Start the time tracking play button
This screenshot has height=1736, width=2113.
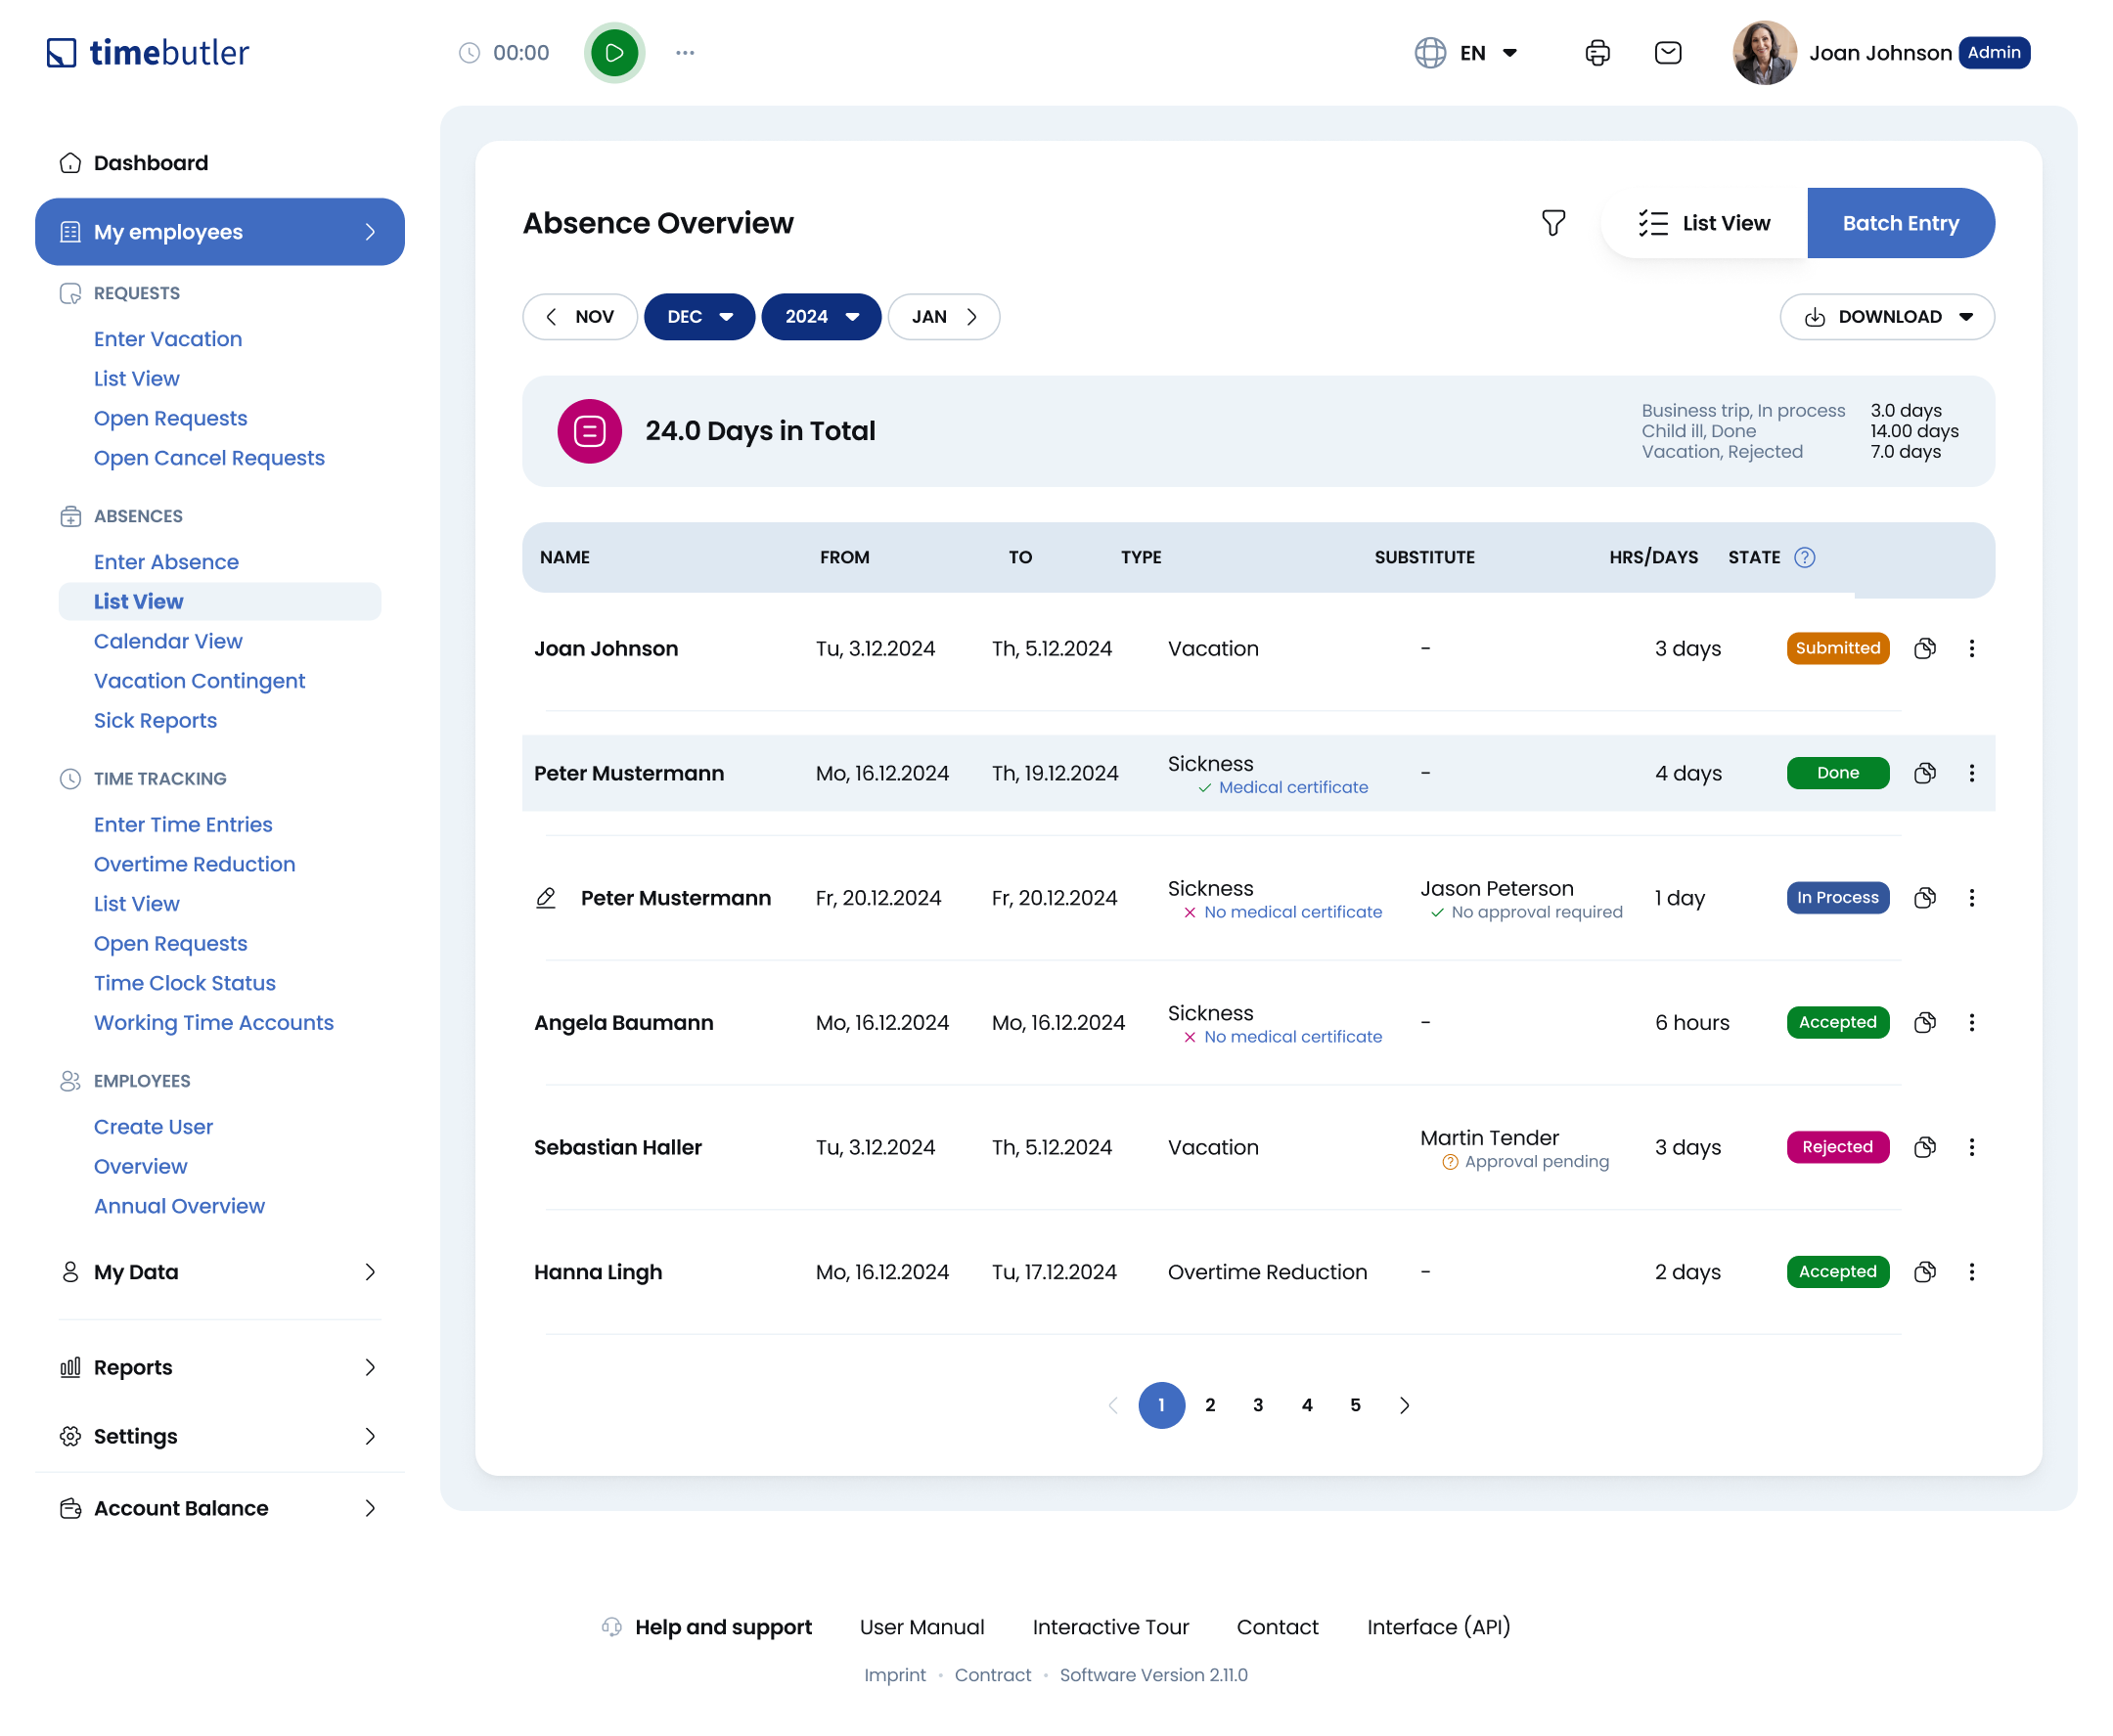click(x=614, y=53)
